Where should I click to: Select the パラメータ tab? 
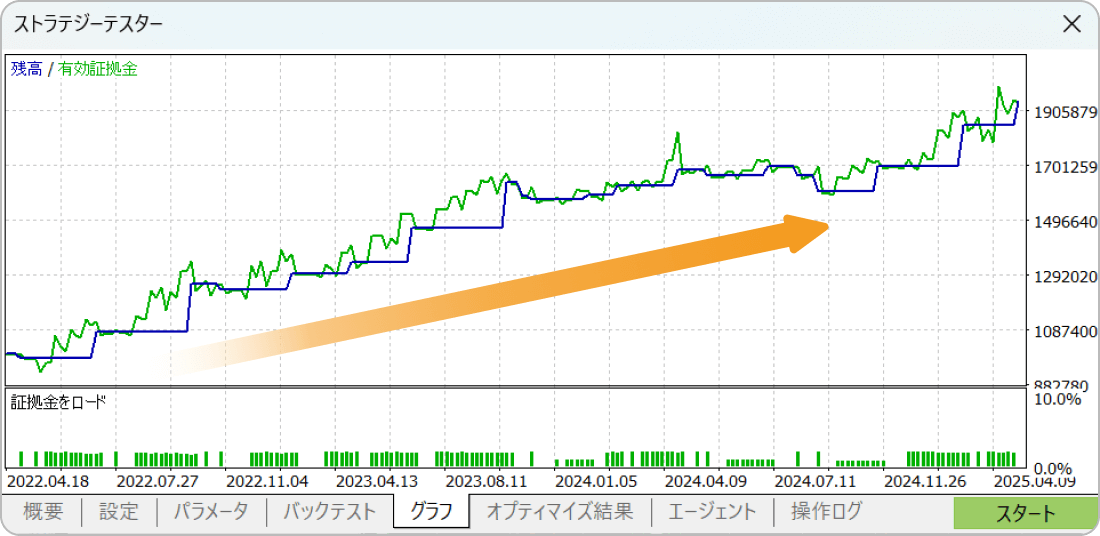pyautogui.click(x=211, y=512)
